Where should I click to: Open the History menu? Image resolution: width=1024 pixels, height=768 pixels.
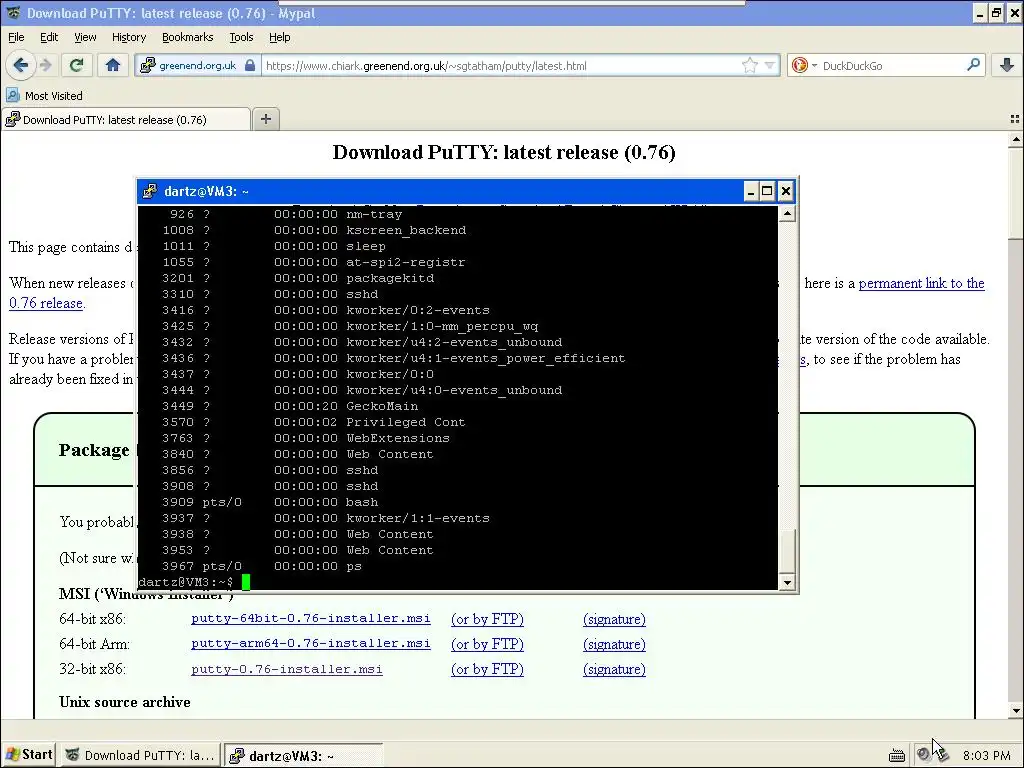click(x=129, y=37)
